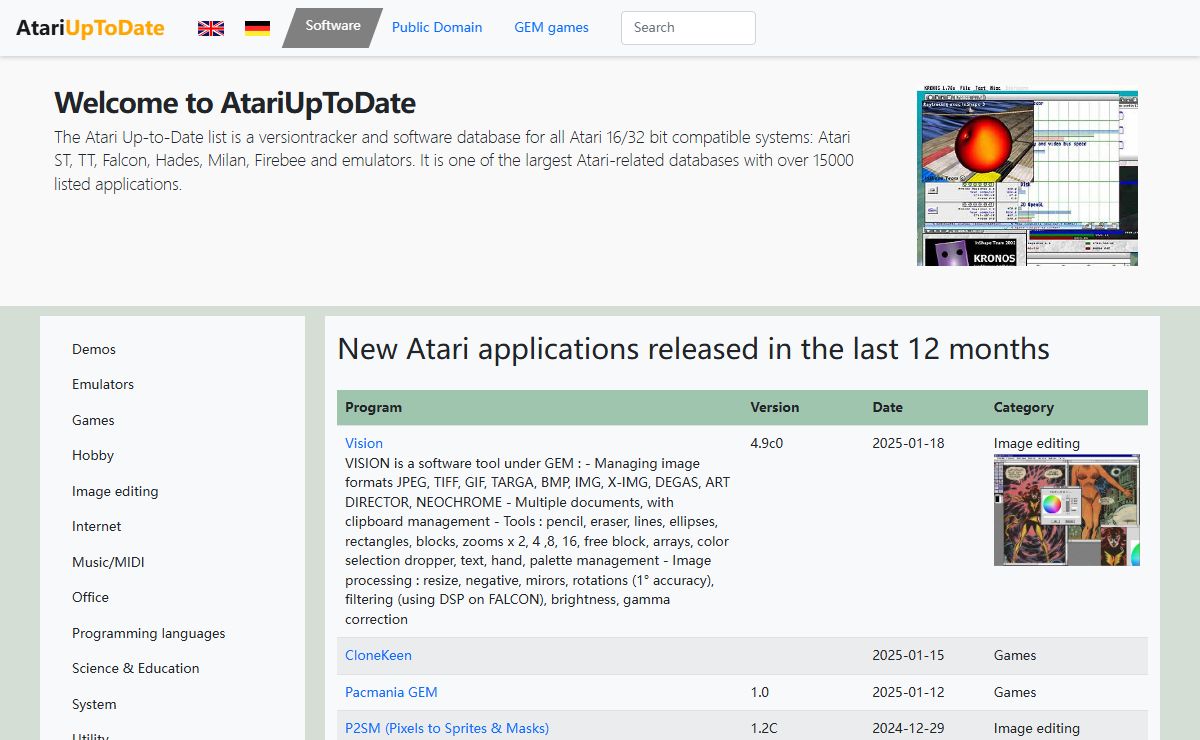Open P2SM (Pixels to Sprites & Masks) link
Viewport: 1200px width, 740px height.
447,728
